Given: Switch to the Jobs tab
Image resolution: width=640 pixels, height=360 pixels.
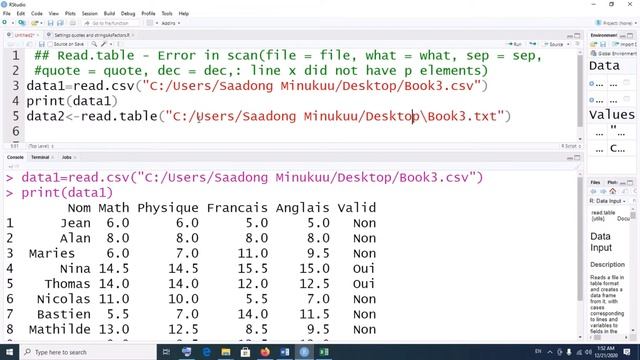Looking at the screenshot, I should [x=67, y=158].
